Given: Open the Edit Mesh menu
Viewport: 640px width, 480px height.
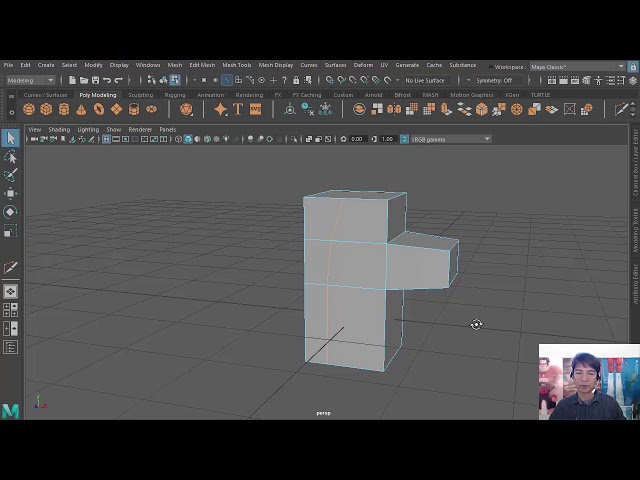Looking at the screenshot, I should pyautogui.click(x=201, y=65).
